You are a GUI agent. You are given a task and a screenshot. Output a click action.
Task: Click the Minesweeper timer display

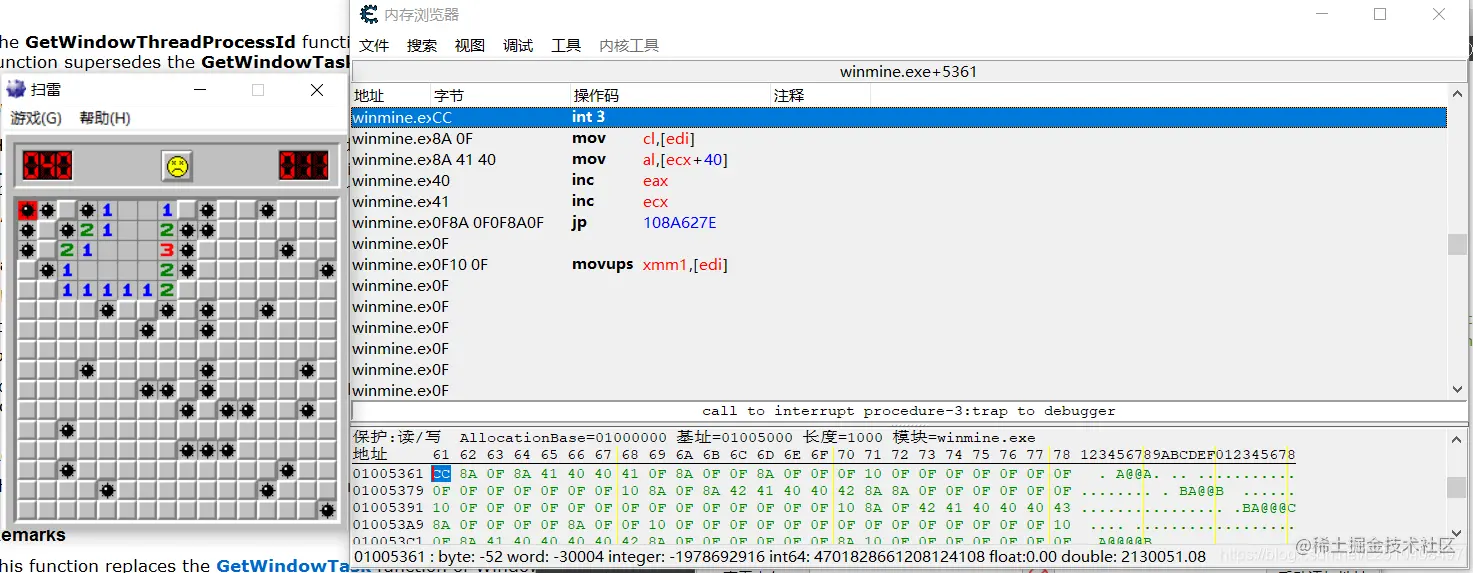pyautogui.click(x=304, y=165)
